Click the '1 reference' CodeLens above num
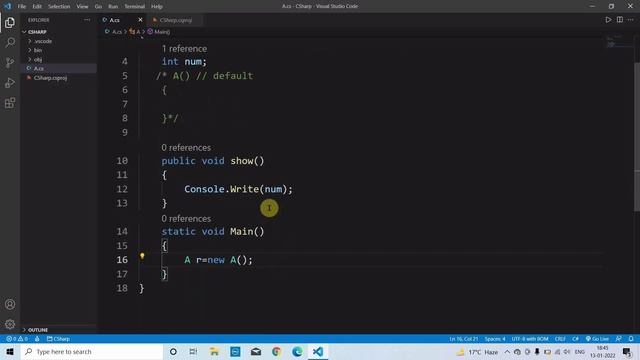640x360 pixels. pos(184,49)
